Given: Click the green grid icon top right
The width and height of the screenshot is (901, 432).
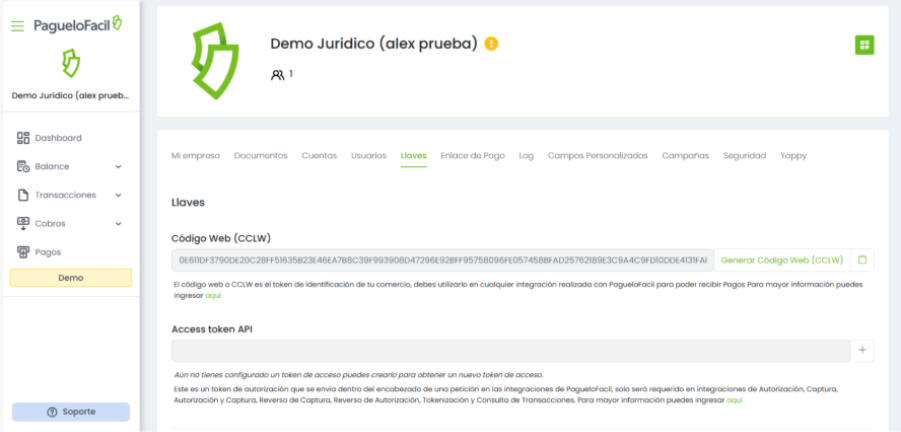Looking at the screenshot, I should (x=864, y=45).
